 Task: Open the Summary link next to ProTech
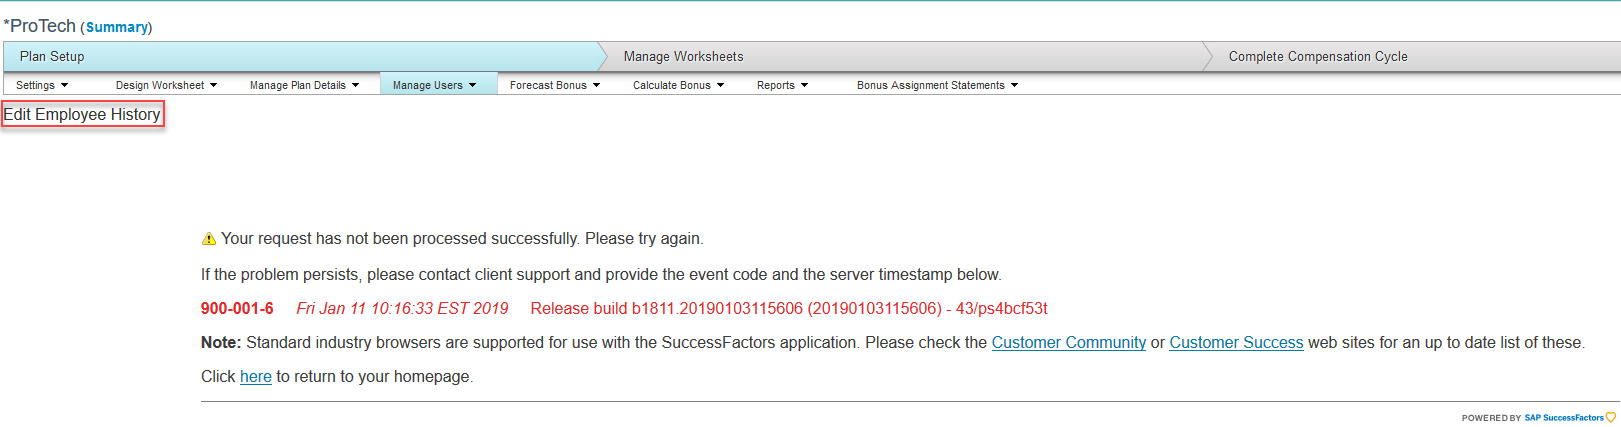tap(116, 27)
